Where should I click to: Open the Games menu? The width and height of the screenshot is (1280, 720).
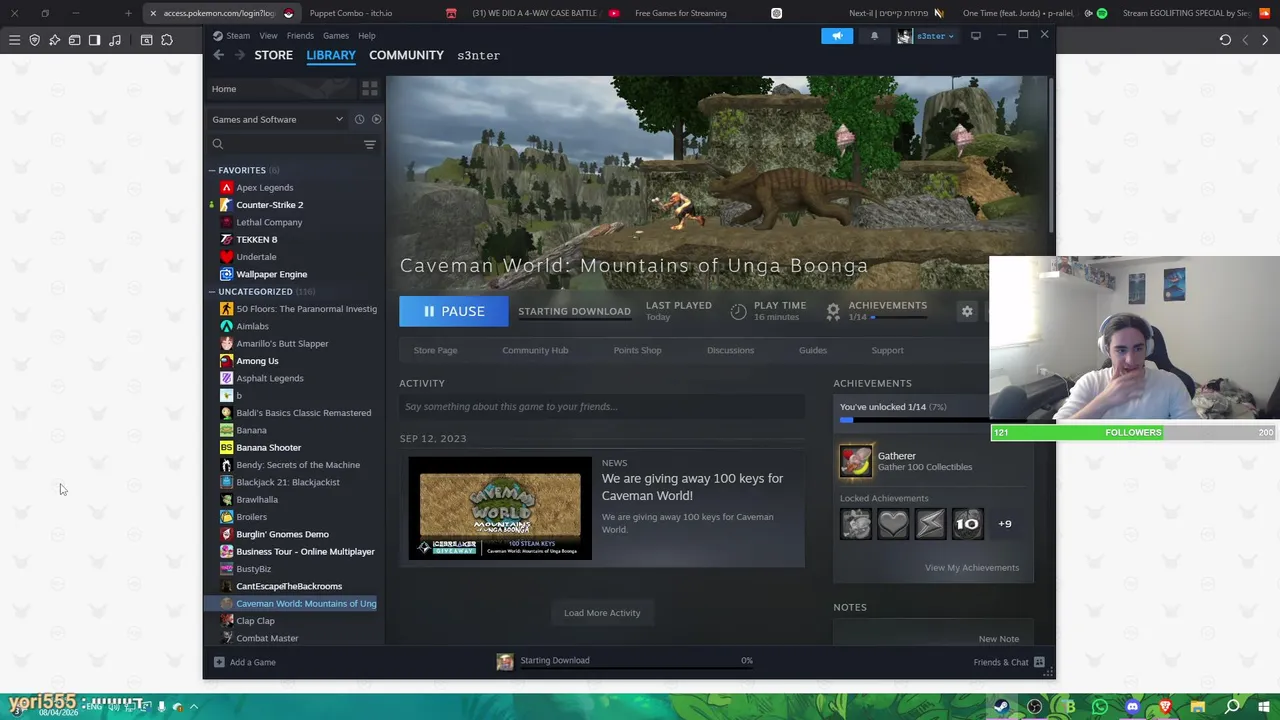pyautogui.click(x=336, y=36)
